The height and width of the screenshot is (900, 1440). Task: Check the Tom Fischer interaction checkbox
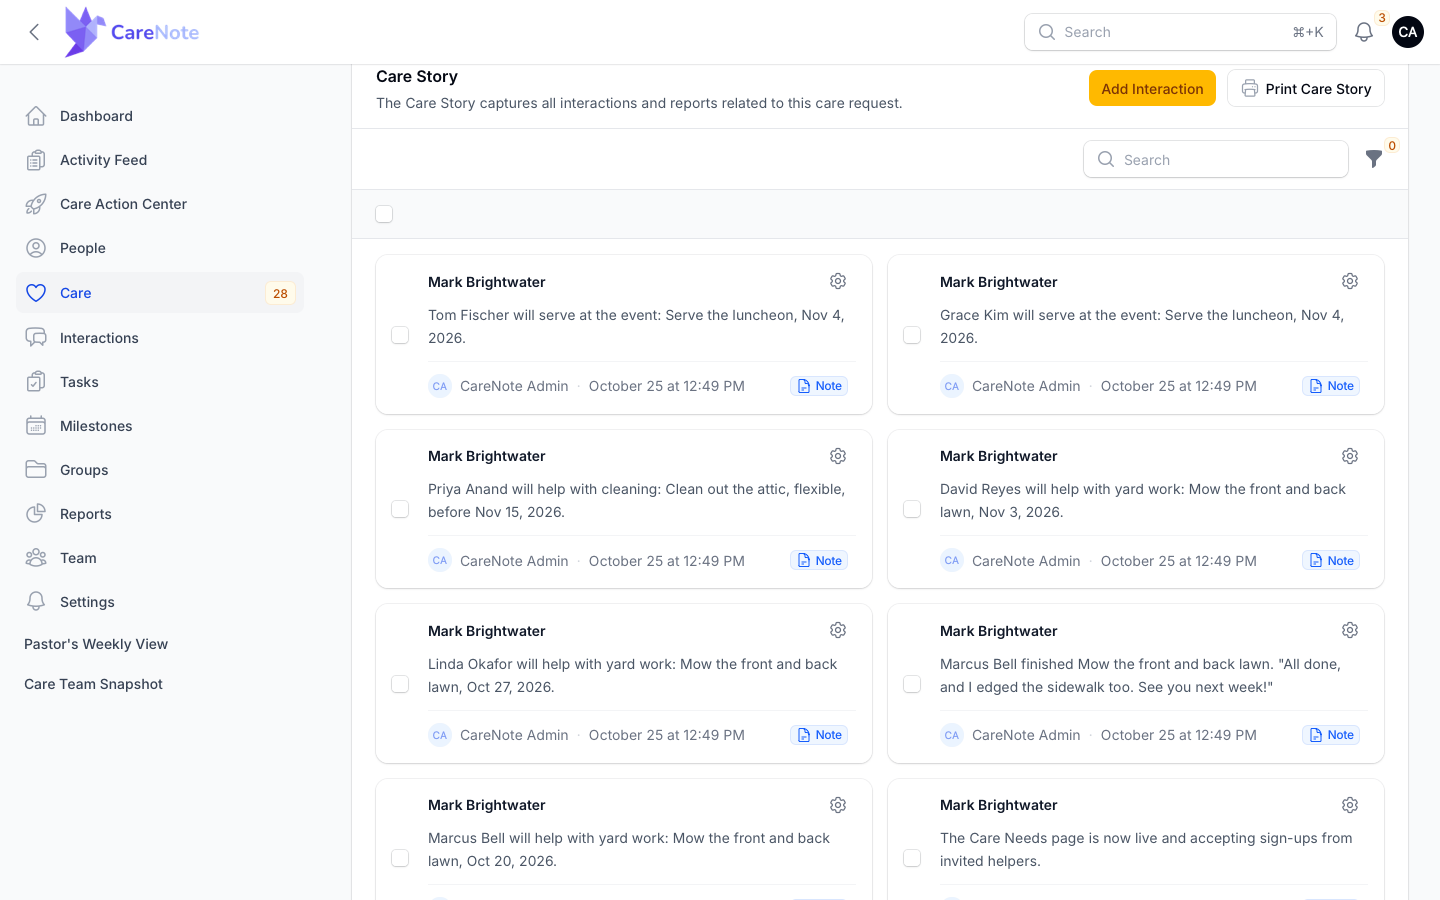pos(400,335)
